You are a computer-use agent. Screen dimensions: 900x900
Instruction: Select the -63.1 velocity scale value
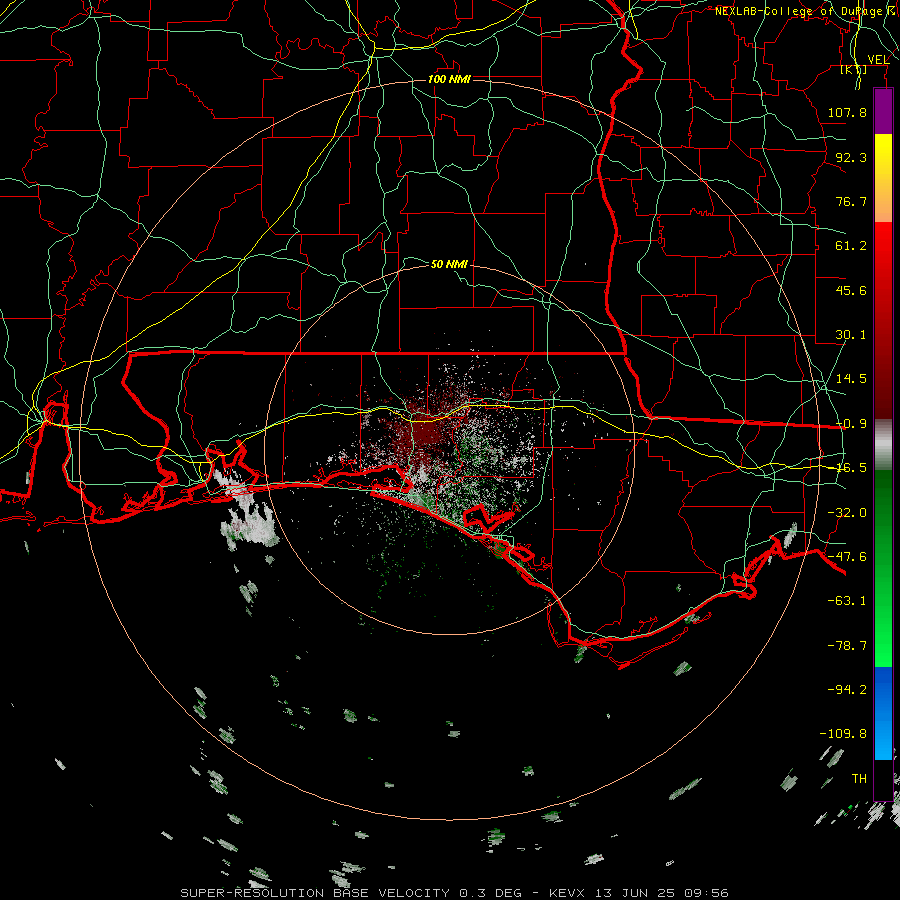point(847,601)
